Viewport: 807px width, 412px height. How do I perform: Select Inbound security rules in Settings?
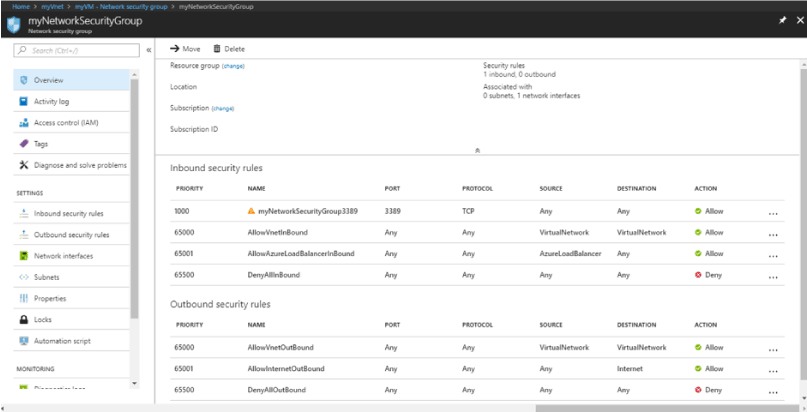click(x=72, y=213)
